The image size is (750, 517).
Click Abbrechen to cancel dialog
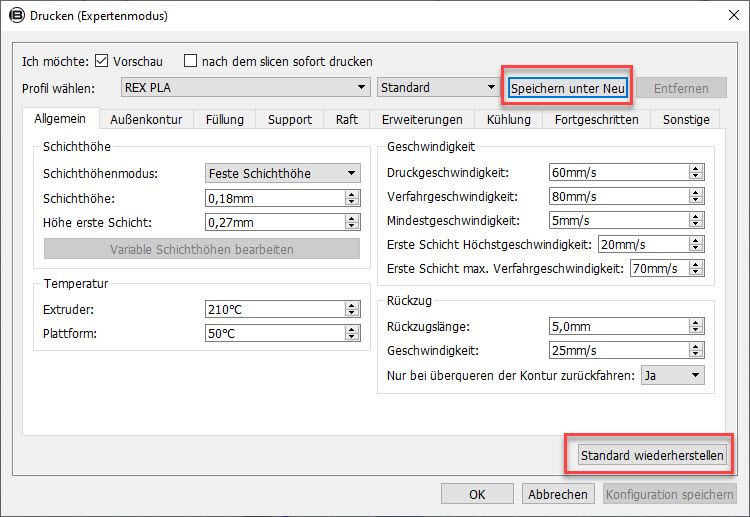pyautogui.click(x=558, y=494)
